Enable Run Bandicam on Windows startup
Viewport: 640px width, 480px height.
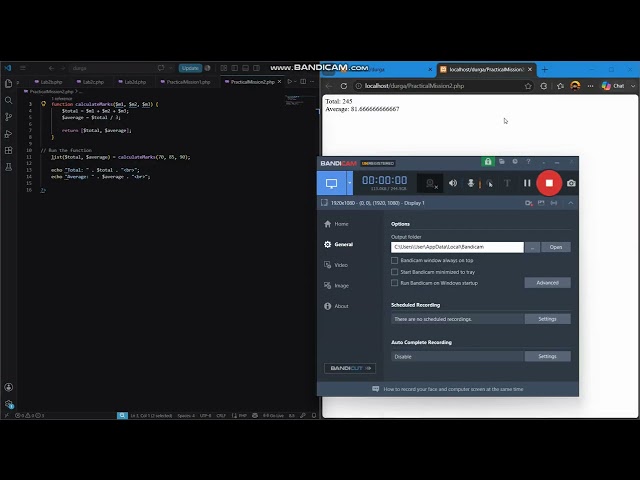click(x=394, y=283)
